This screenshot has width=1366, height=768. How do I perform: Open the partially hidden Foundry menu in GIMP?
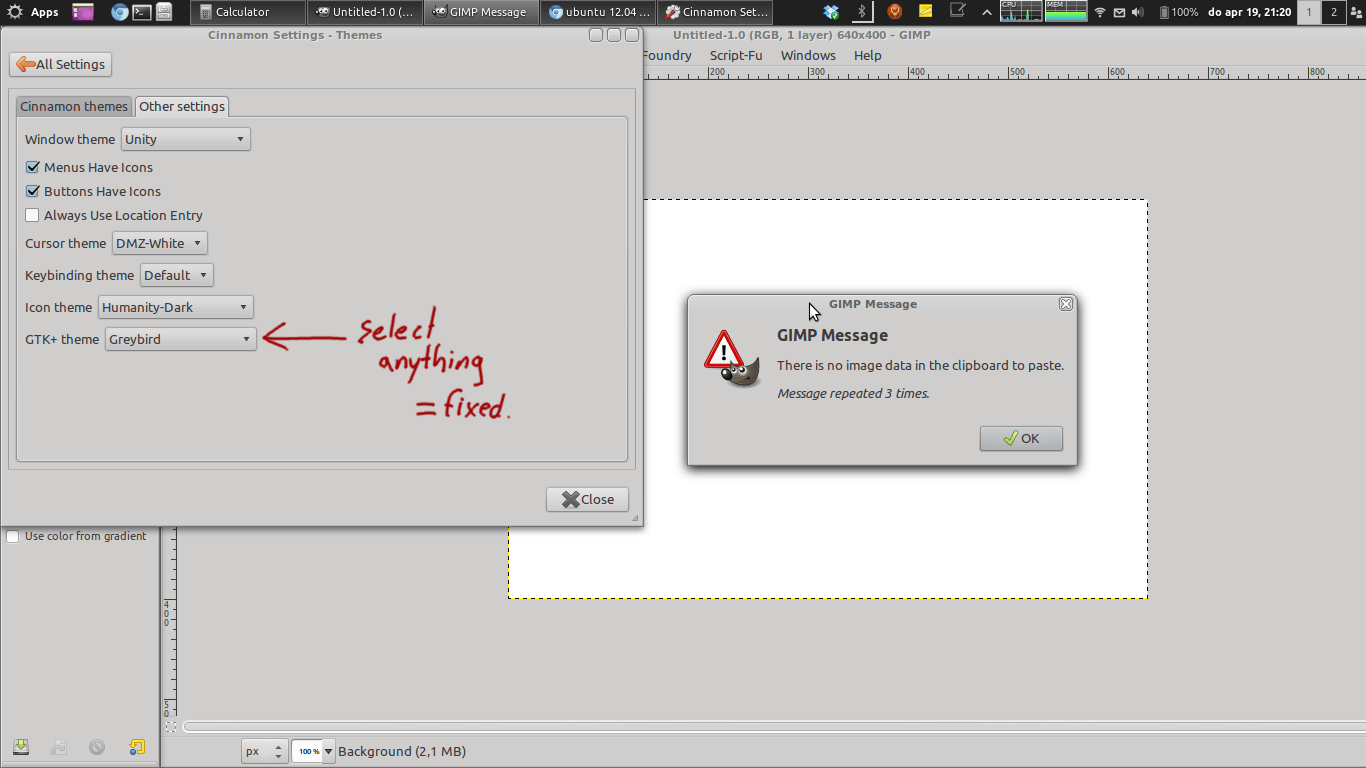(667, 56)
